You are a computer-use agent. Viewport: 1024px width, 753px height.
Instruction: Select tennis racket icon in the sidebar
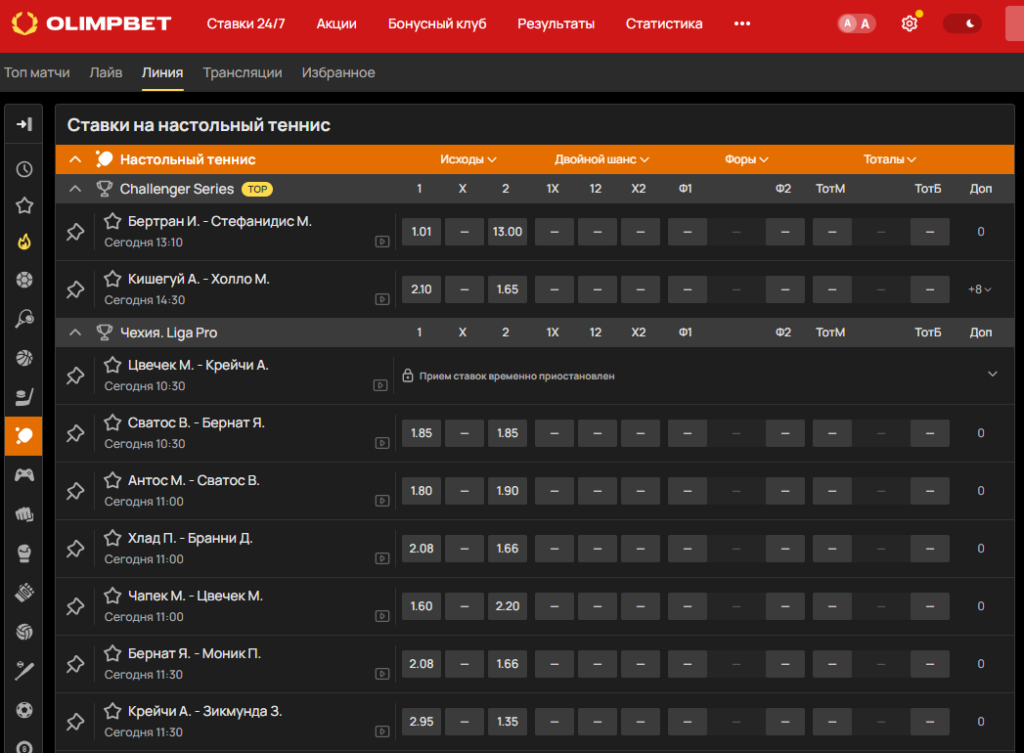click(x=24, y=319)
